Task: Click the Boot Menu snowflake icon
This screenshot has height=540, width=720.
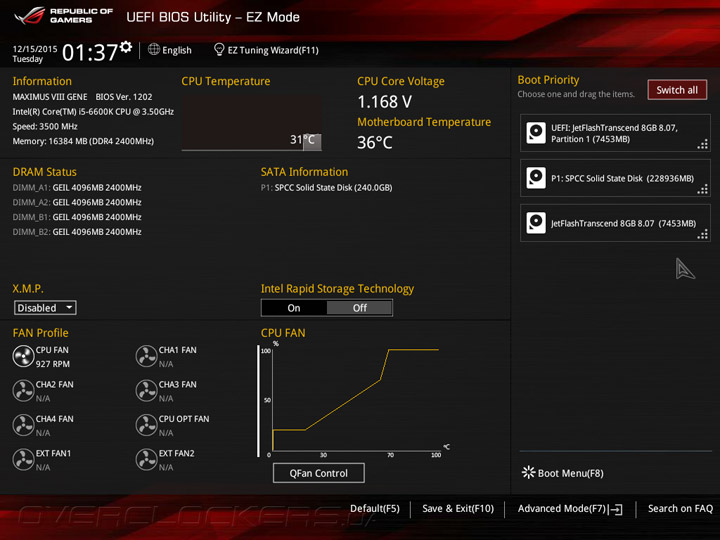Action: point(528,472)
